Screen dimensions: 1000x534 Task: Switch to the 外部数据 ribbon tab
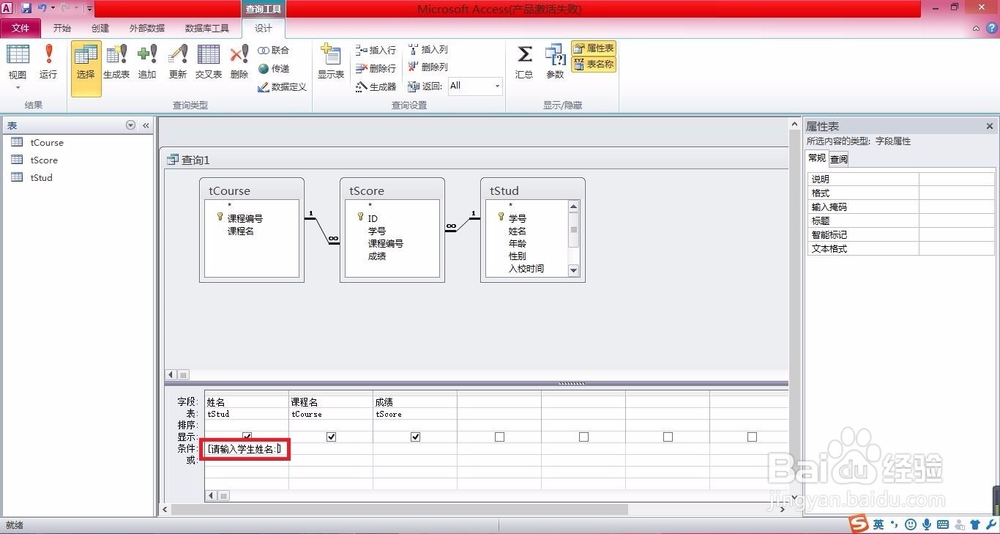147,28
